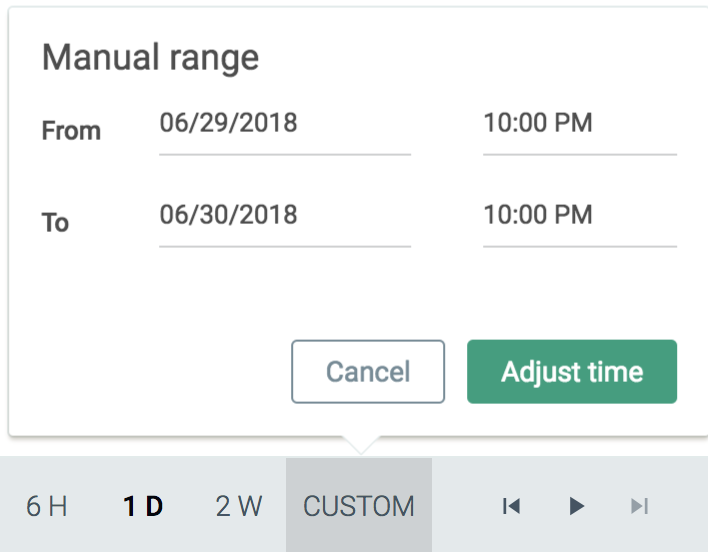Jump to the start with the skip-previous icon
The image size is (708, 552).
coord(512,506)
